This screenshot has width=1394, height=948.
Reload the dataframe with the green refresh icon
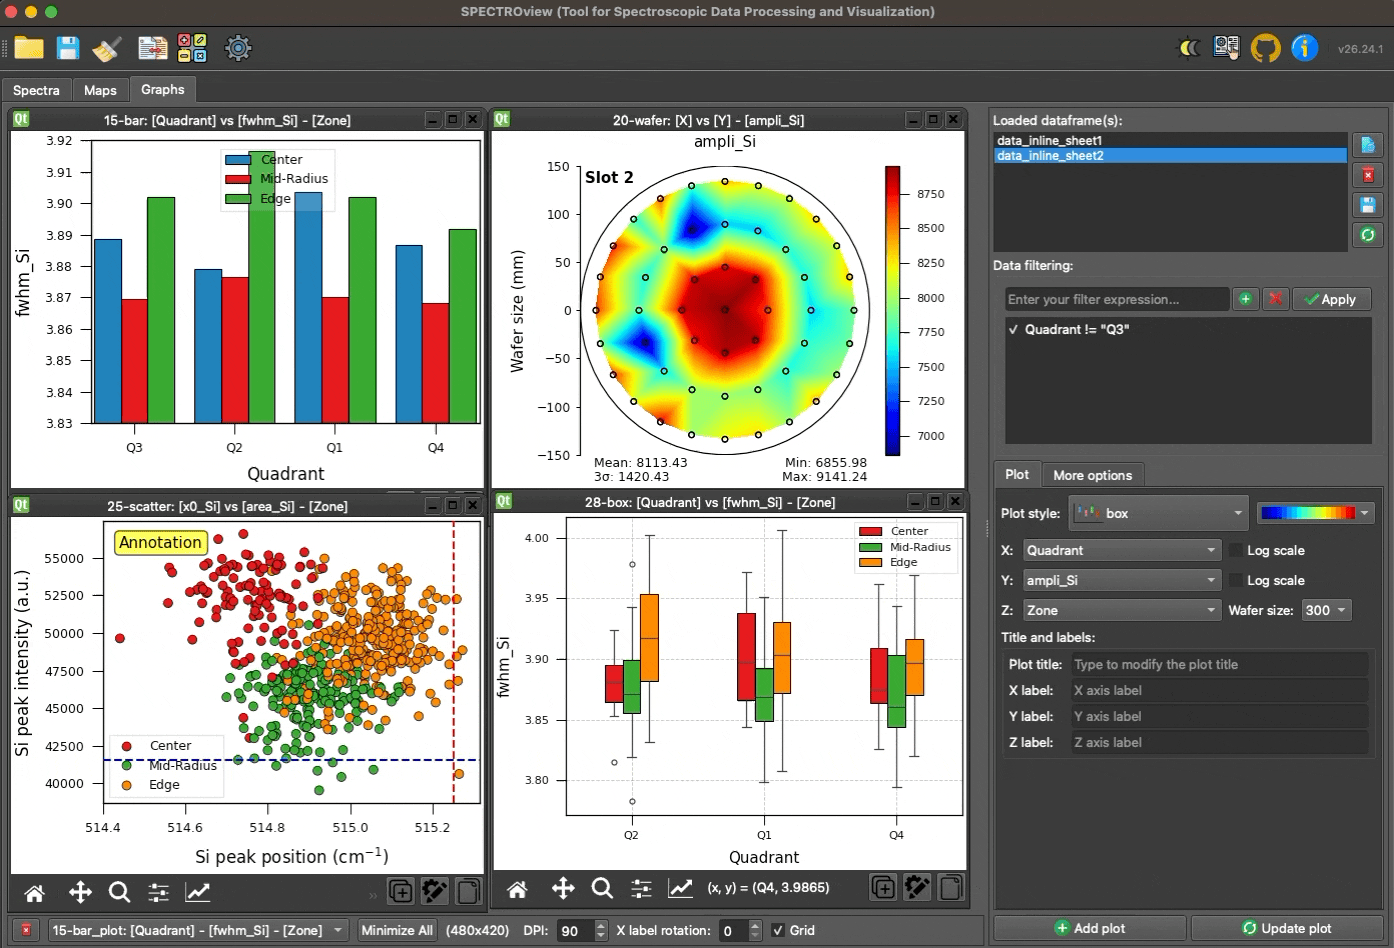[x=1367, y=235]
